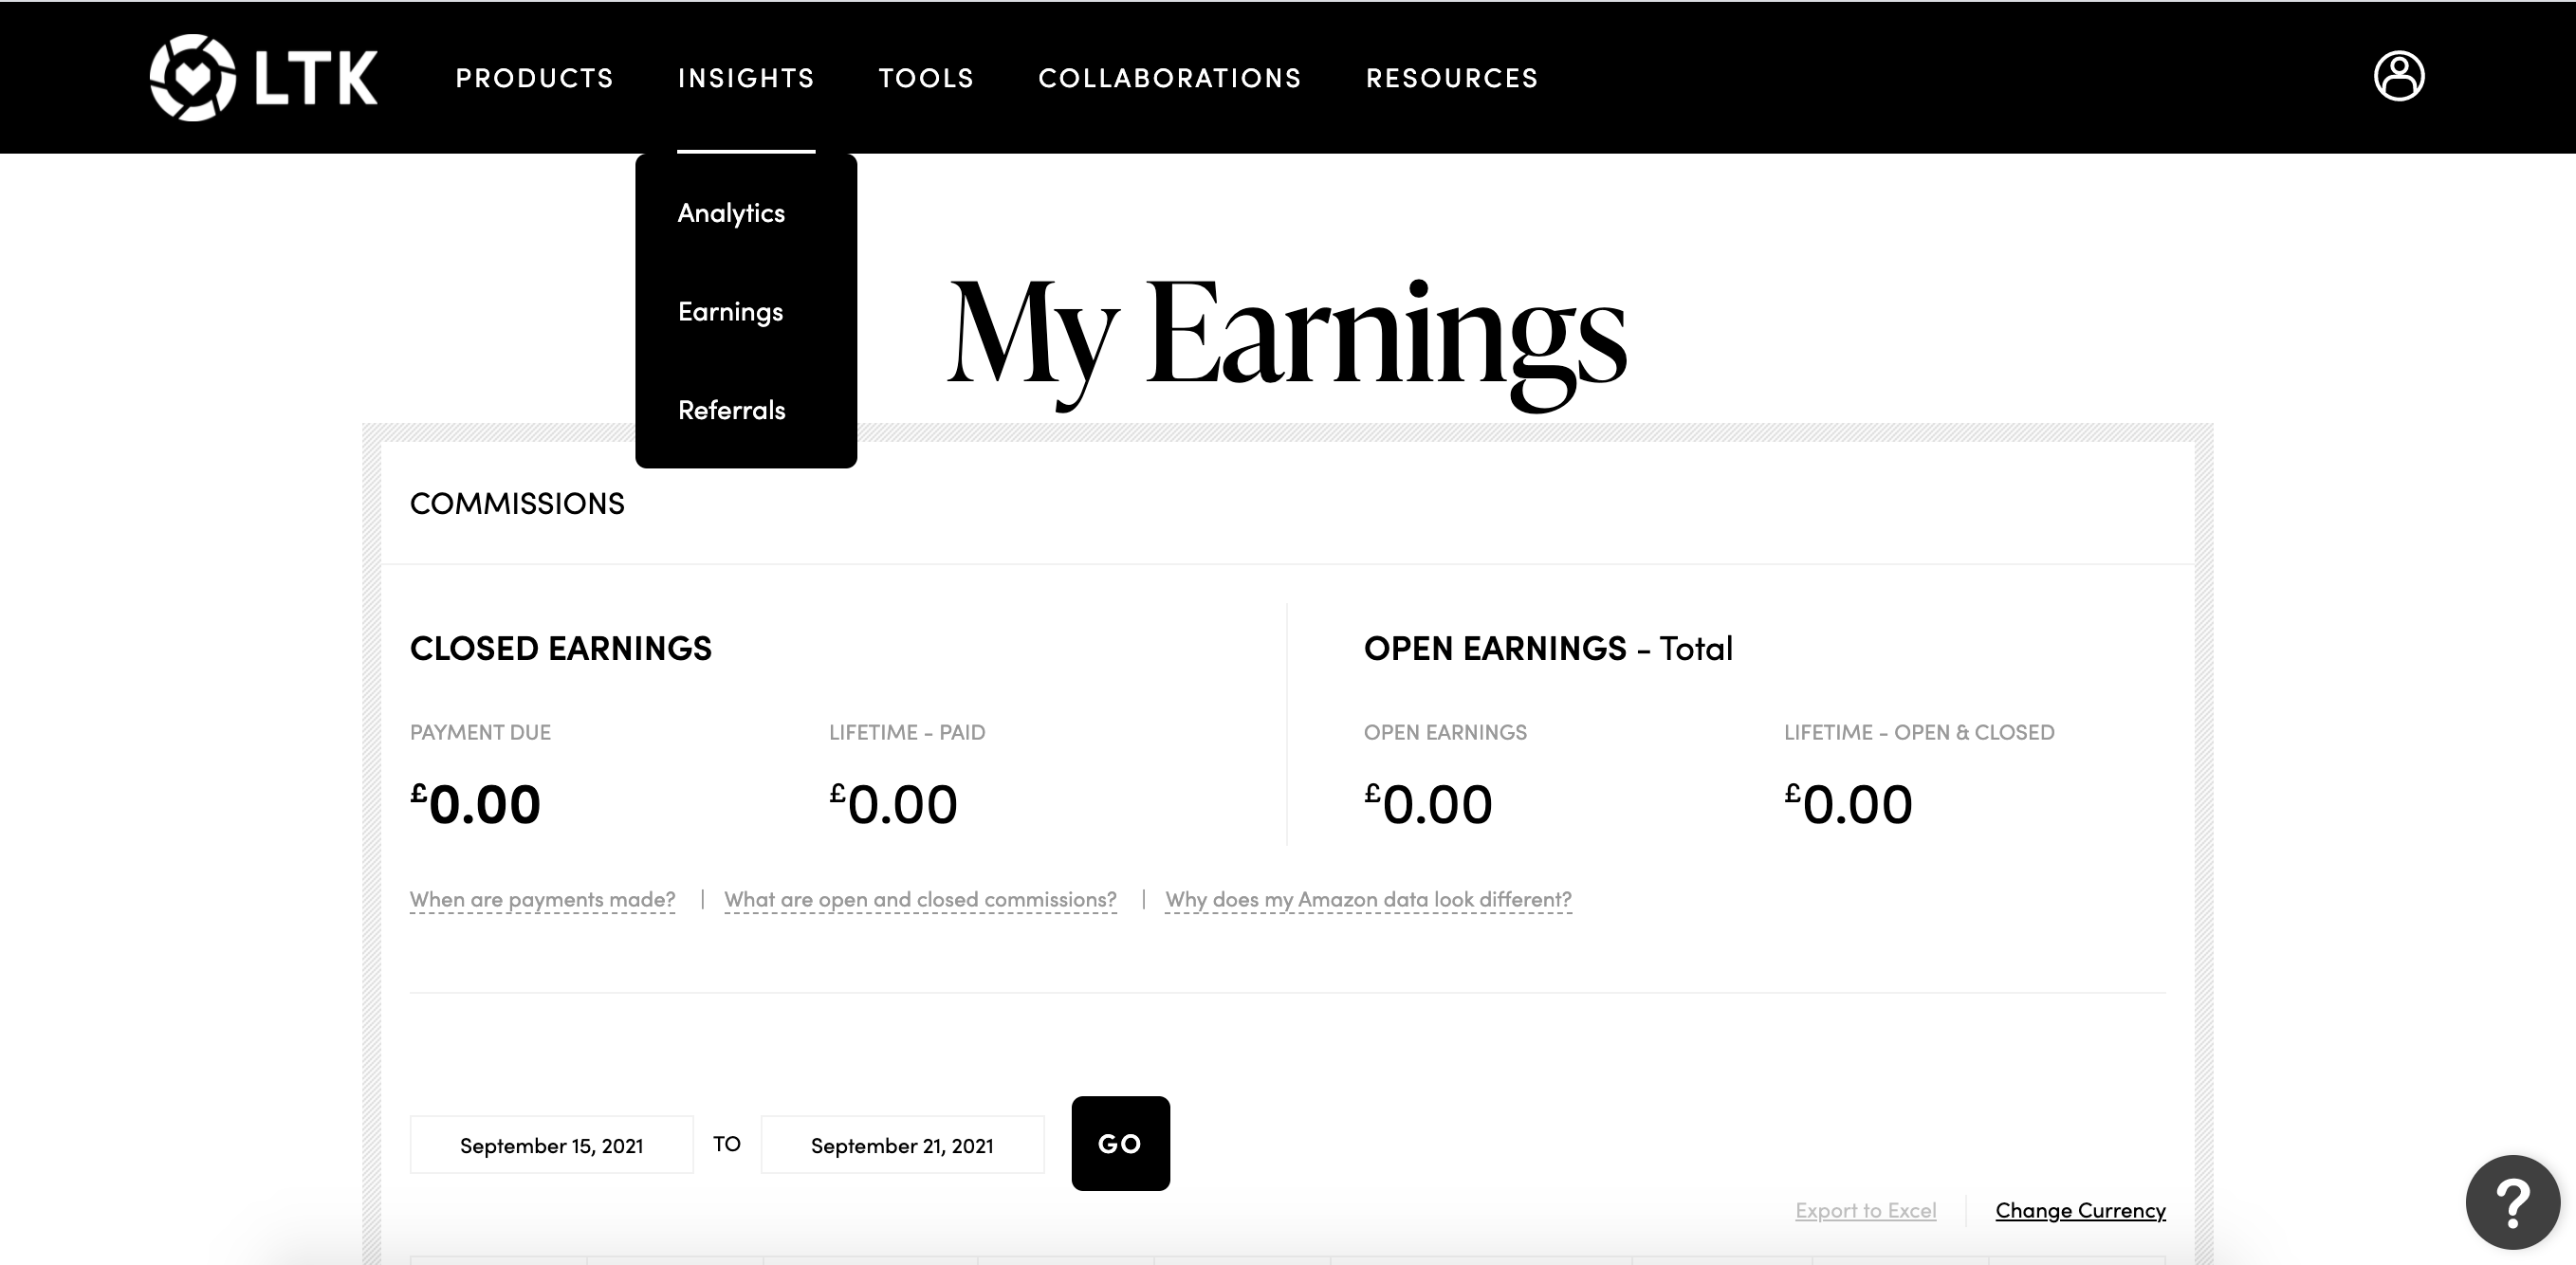Click the start date September 15 field

pyautogui.click(x=551, y=1145)
